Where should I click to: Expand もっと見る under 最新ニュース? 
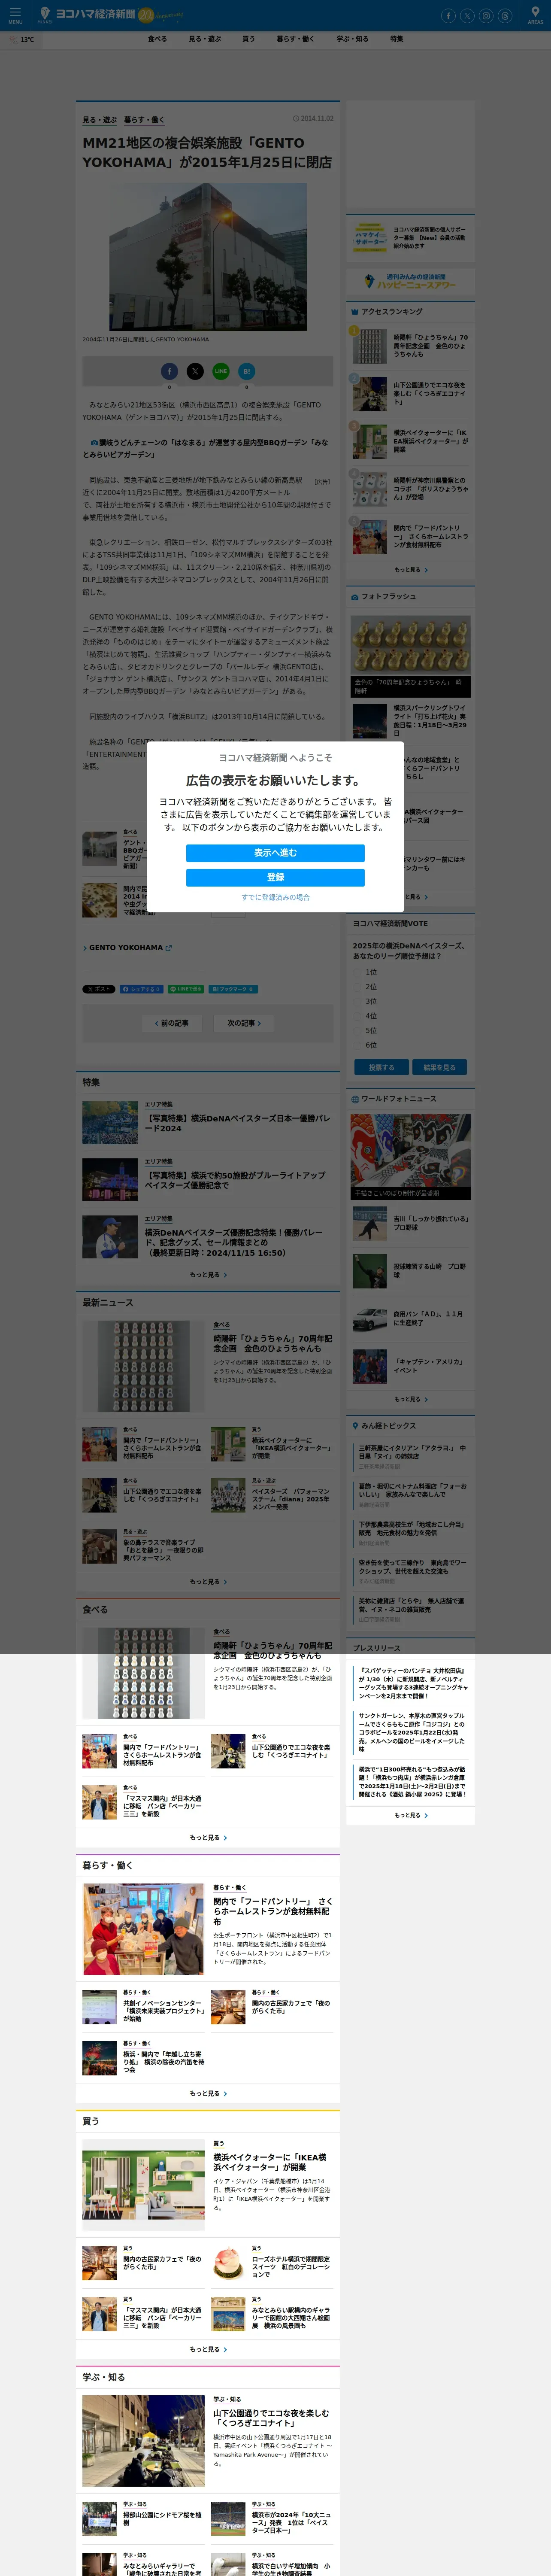click(208, 1582)
